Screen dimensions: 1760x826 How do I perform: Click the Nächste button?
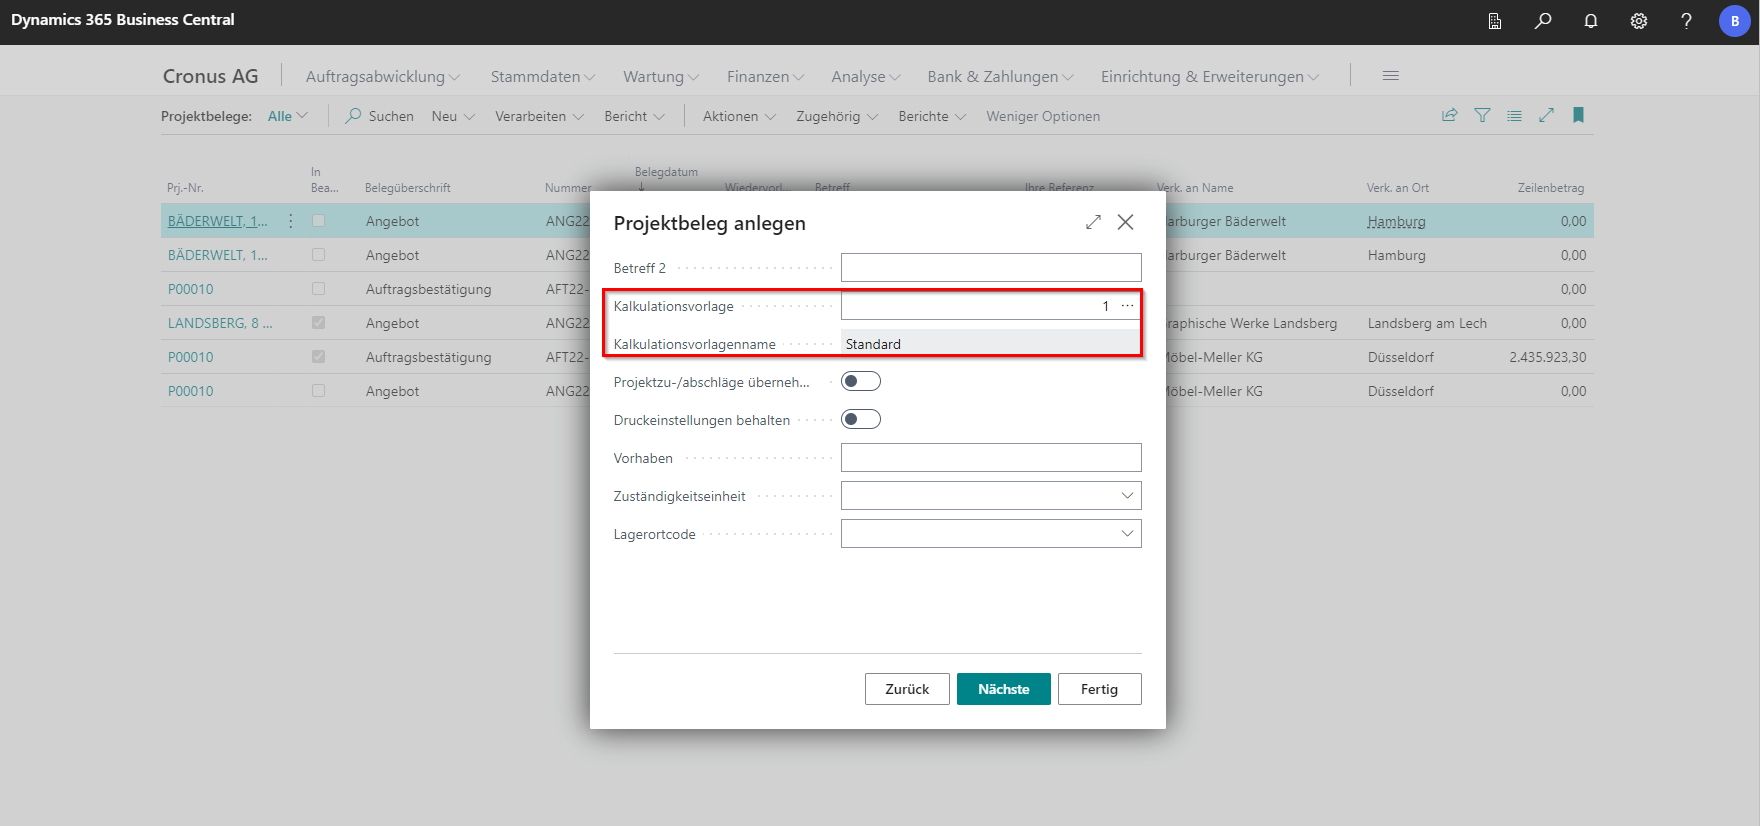tap(1003, 689)
